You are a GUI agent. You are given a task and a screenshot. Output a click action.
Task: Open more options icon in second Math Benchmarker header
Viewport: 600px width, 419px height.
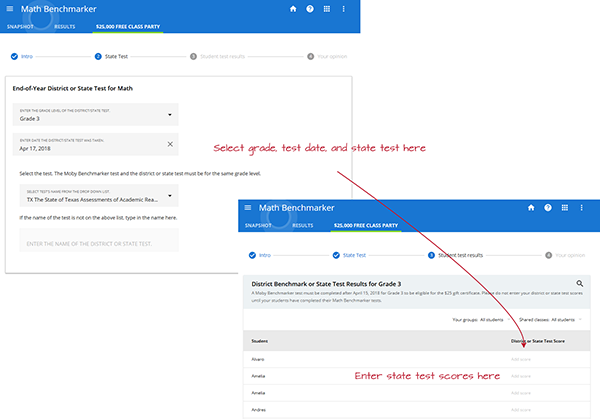pyautogui.click(x=582, y=207)
